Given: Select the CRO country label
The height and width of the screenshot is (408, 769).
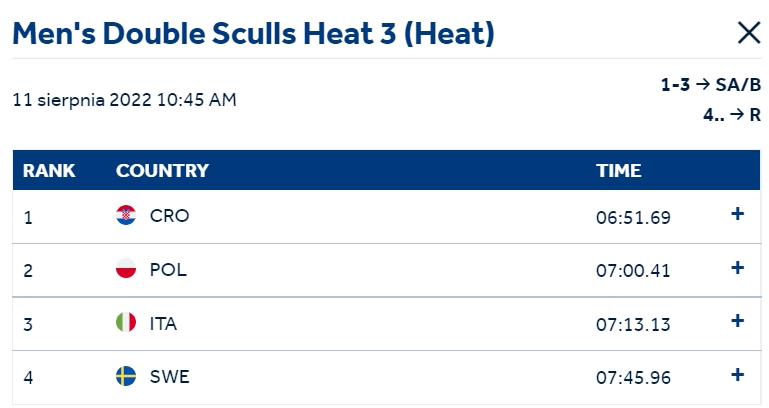Looking at the screenshot, I should coord(169,216).
